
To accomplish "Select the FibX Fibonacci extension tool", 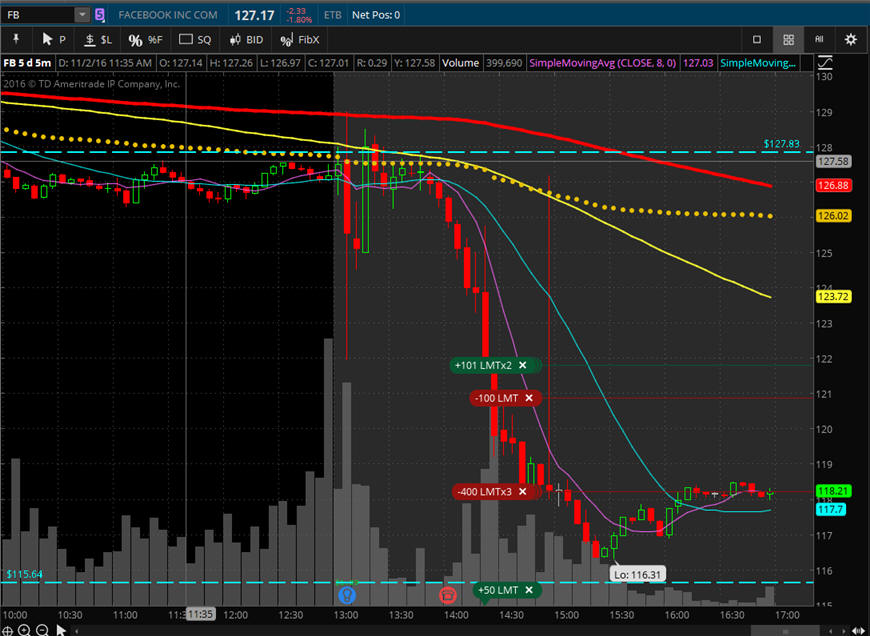I will coord(300,39).
